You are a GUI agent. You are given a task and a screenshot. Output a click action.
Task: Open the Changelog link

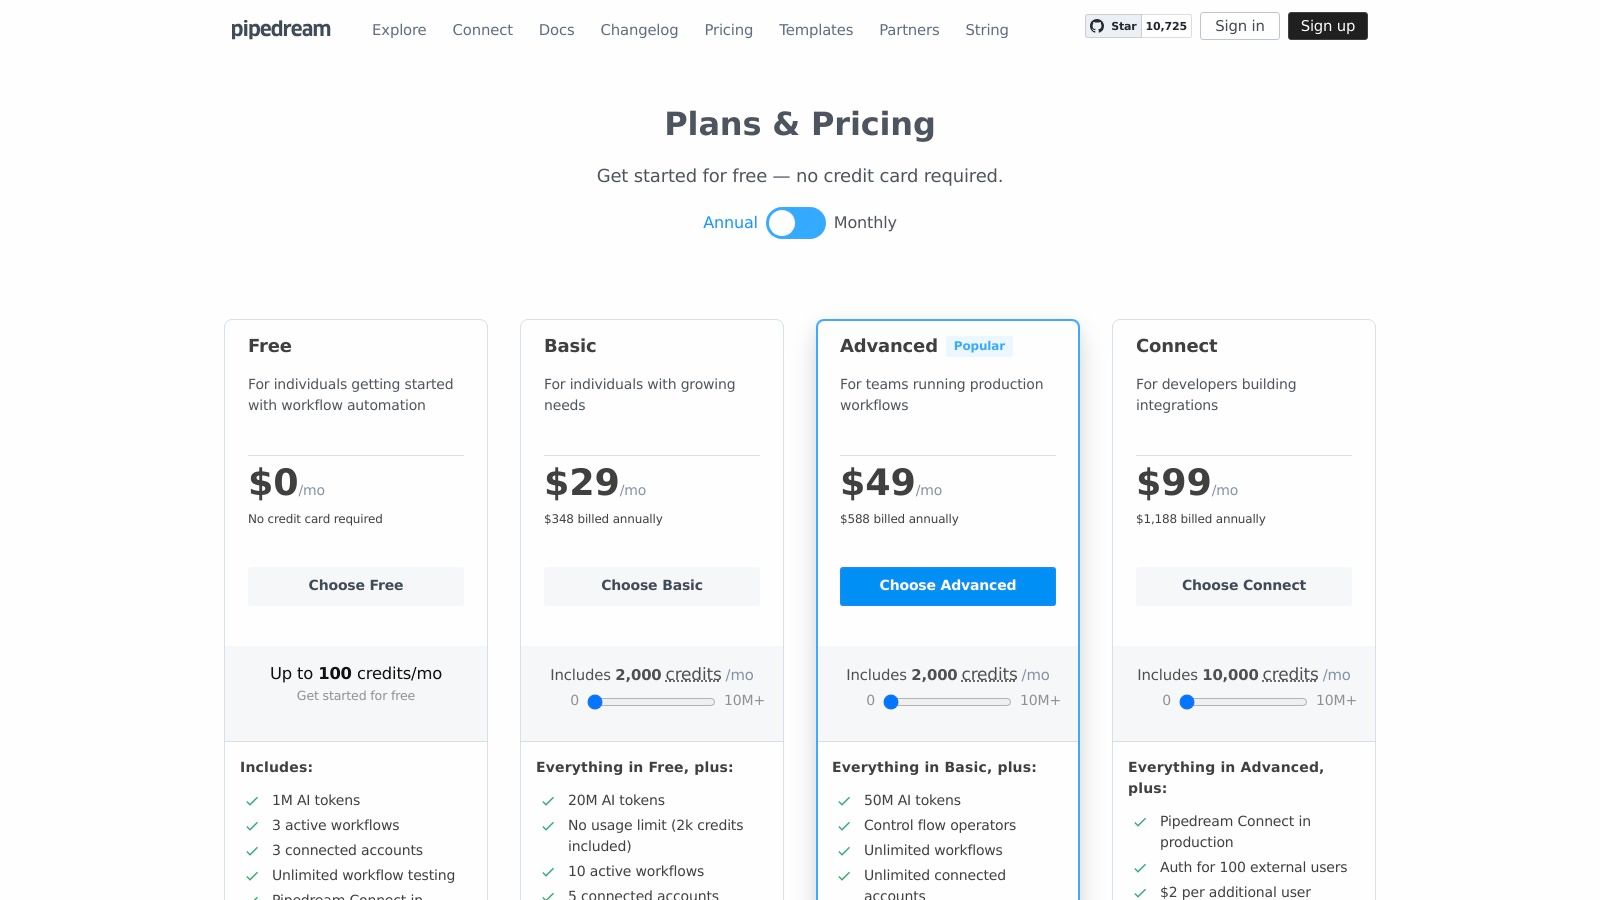click(x=639, y=30)
